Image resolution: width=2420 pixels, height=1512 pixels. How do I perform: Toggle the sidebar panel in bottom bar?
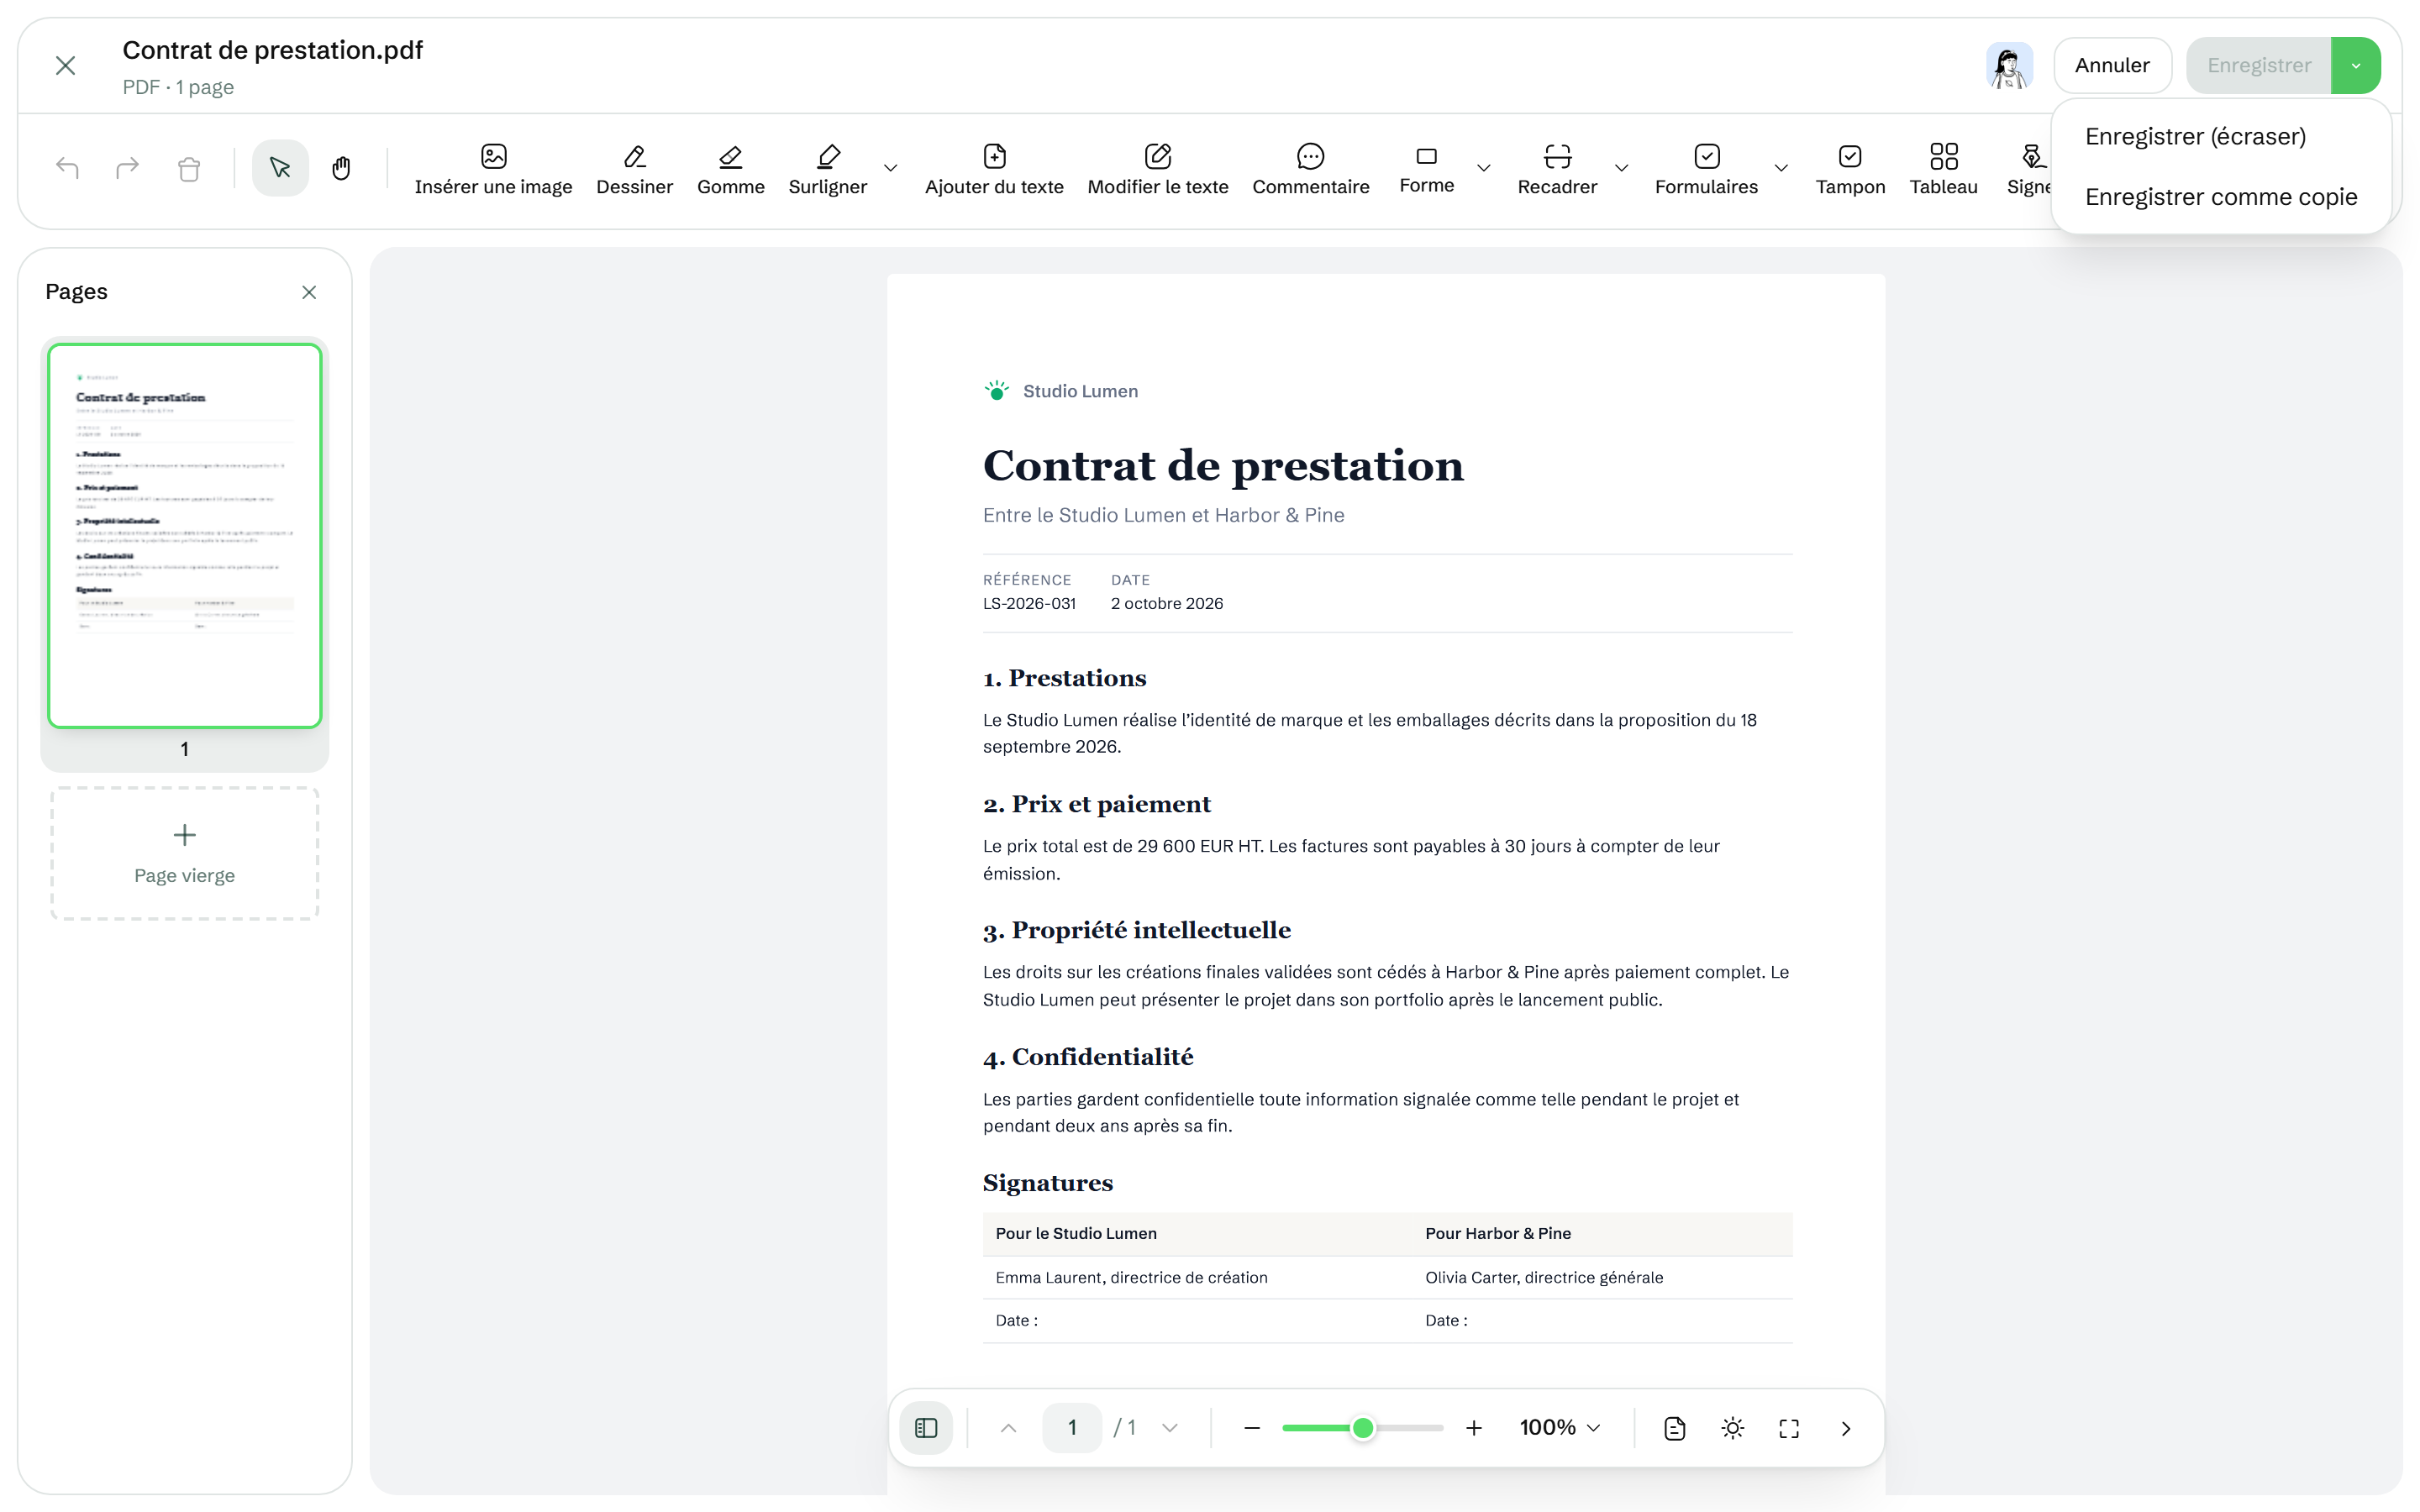926,1428
